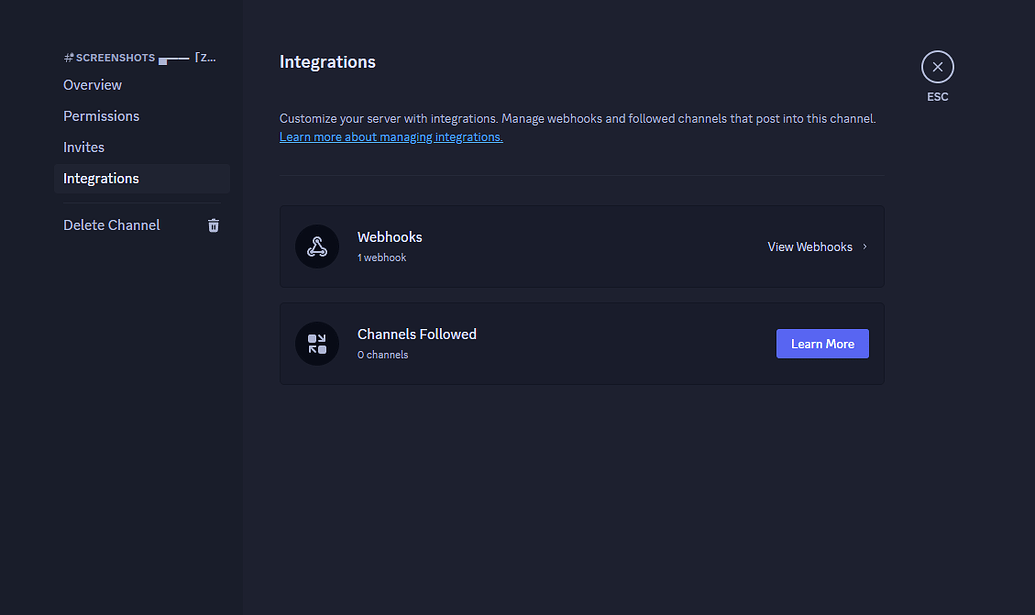Click the 0 channels label under Channels Followed

click(382, 354)
